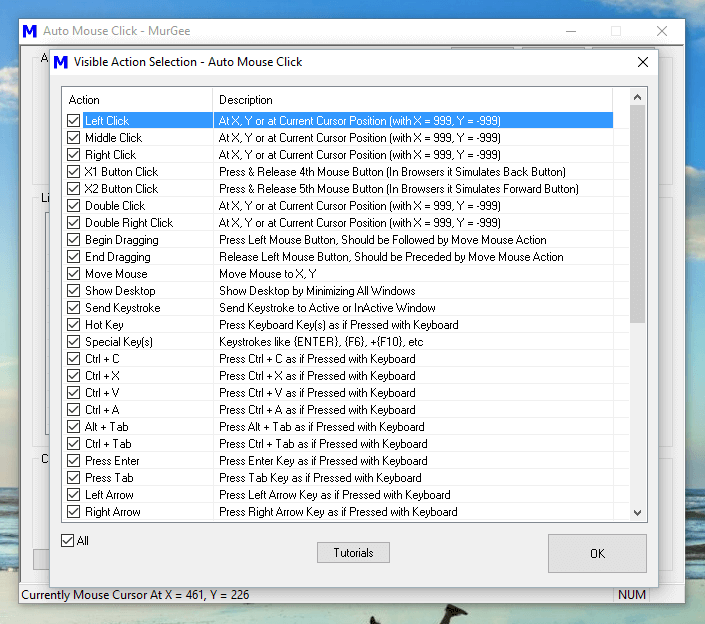Viewport: 705px width, 624px height.
Task: Toggle the Move Mouse checkbox
Action: pyautogui.click(x=73, y=274)
